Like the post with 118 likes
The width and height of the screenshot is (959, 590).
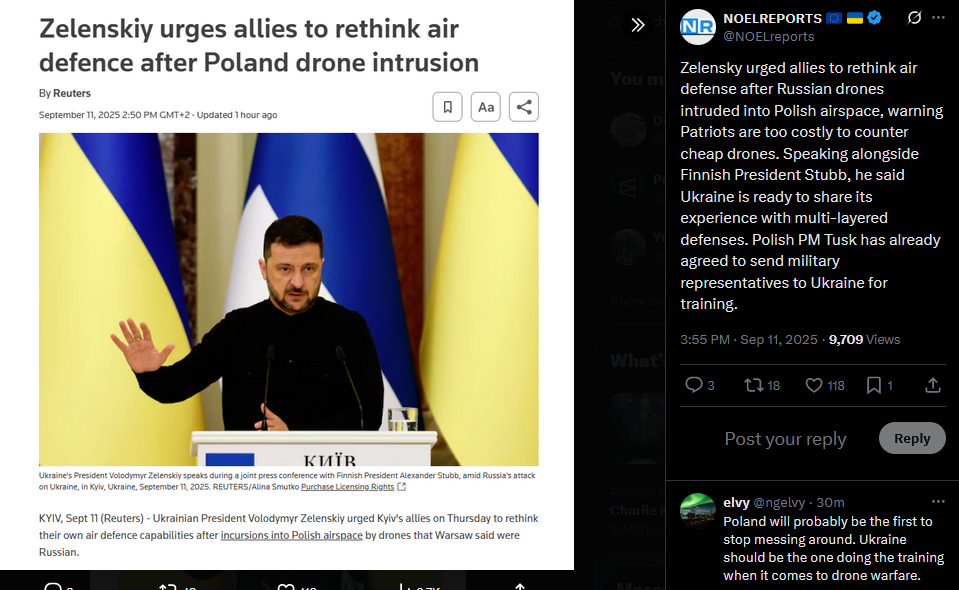click(x=824, y=385)
